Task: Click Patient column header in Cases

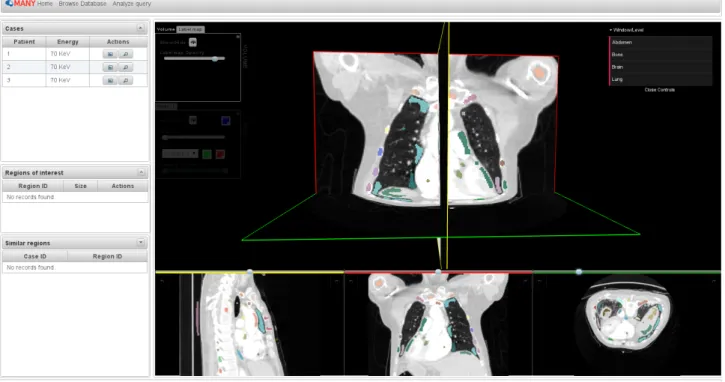Action: point(24,42)
